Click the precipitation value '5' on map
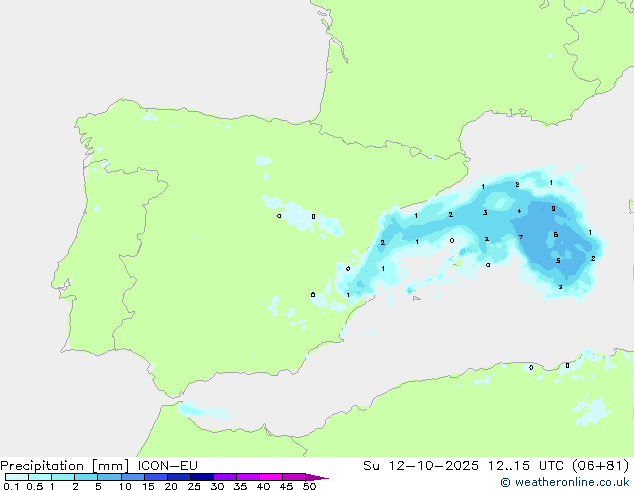Screen dimensions: 634x490 [558, 261]
